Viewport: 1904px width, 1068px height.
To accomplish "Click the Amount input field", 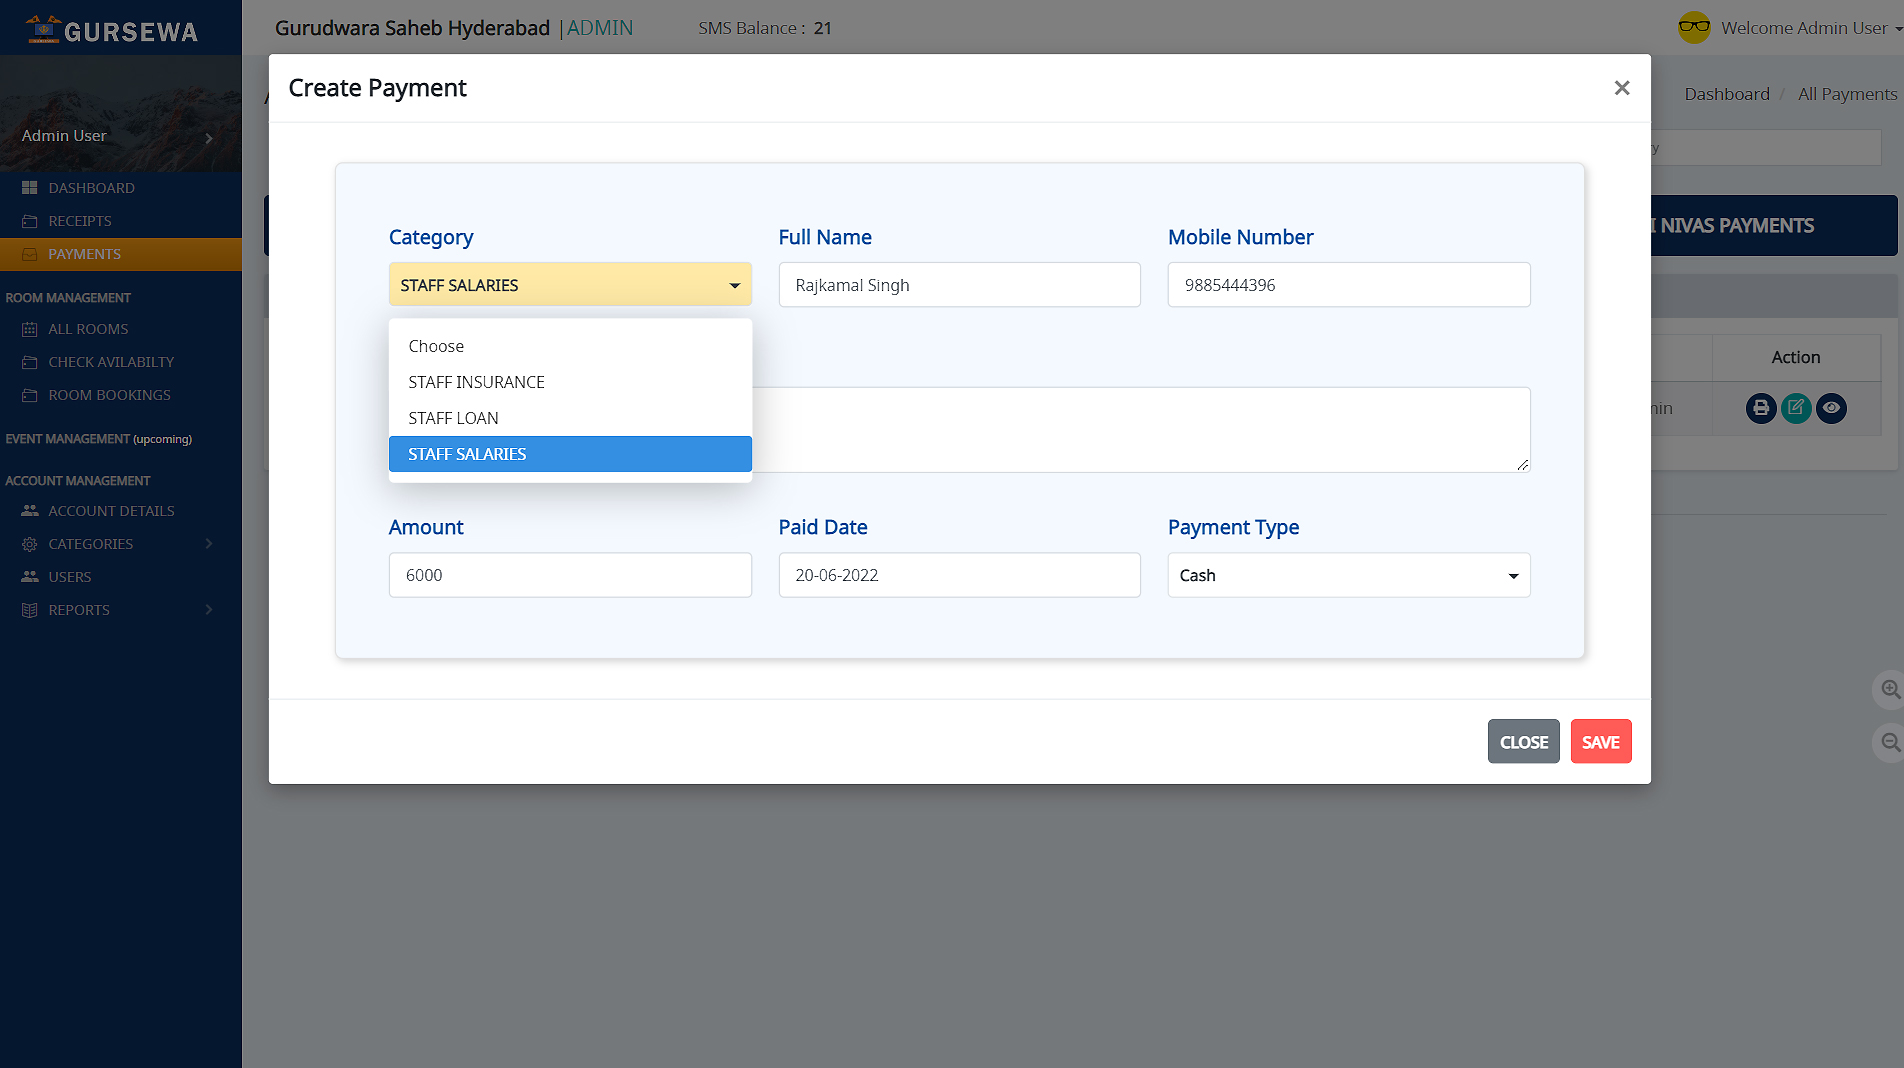I will coord(569,575).
